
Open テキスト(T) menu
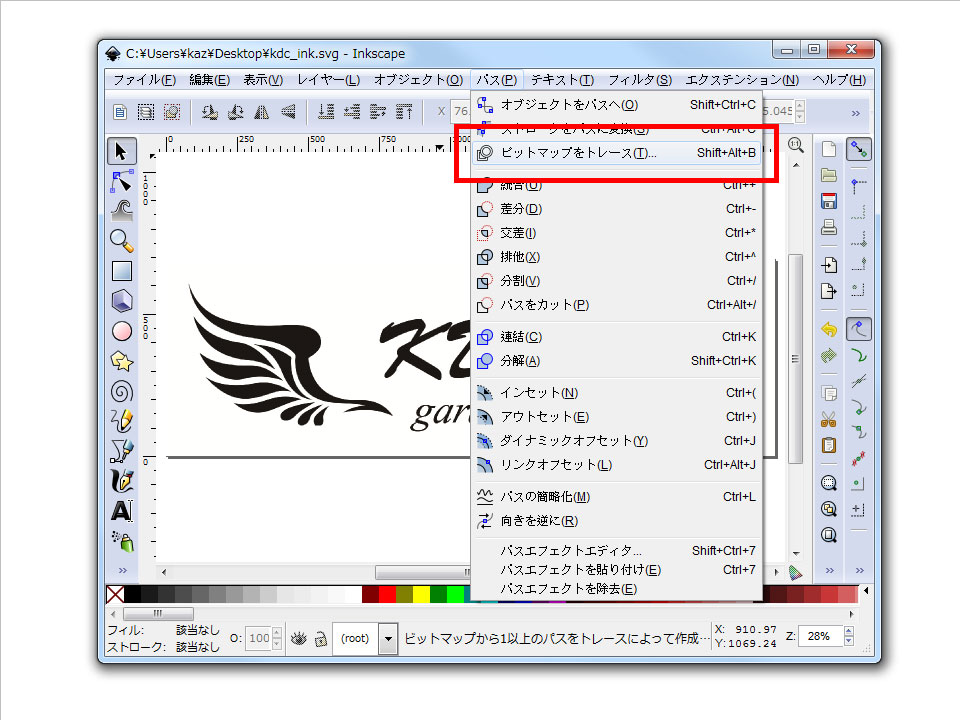pyautogui.click(x=562, y=80)
